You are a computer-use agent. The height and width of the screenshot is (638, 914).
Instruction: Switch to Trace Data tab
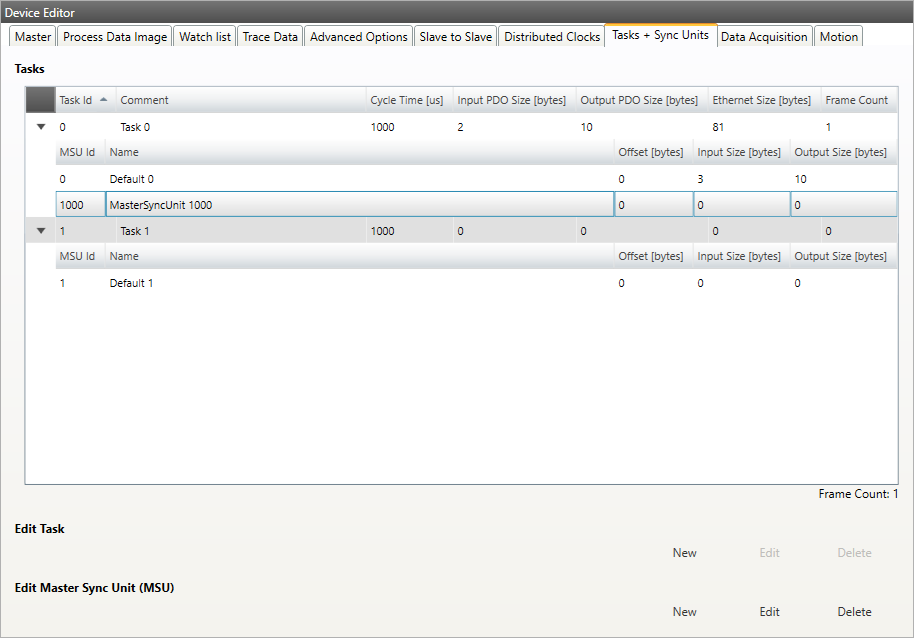pyautogui.click(x=270, y=37)
